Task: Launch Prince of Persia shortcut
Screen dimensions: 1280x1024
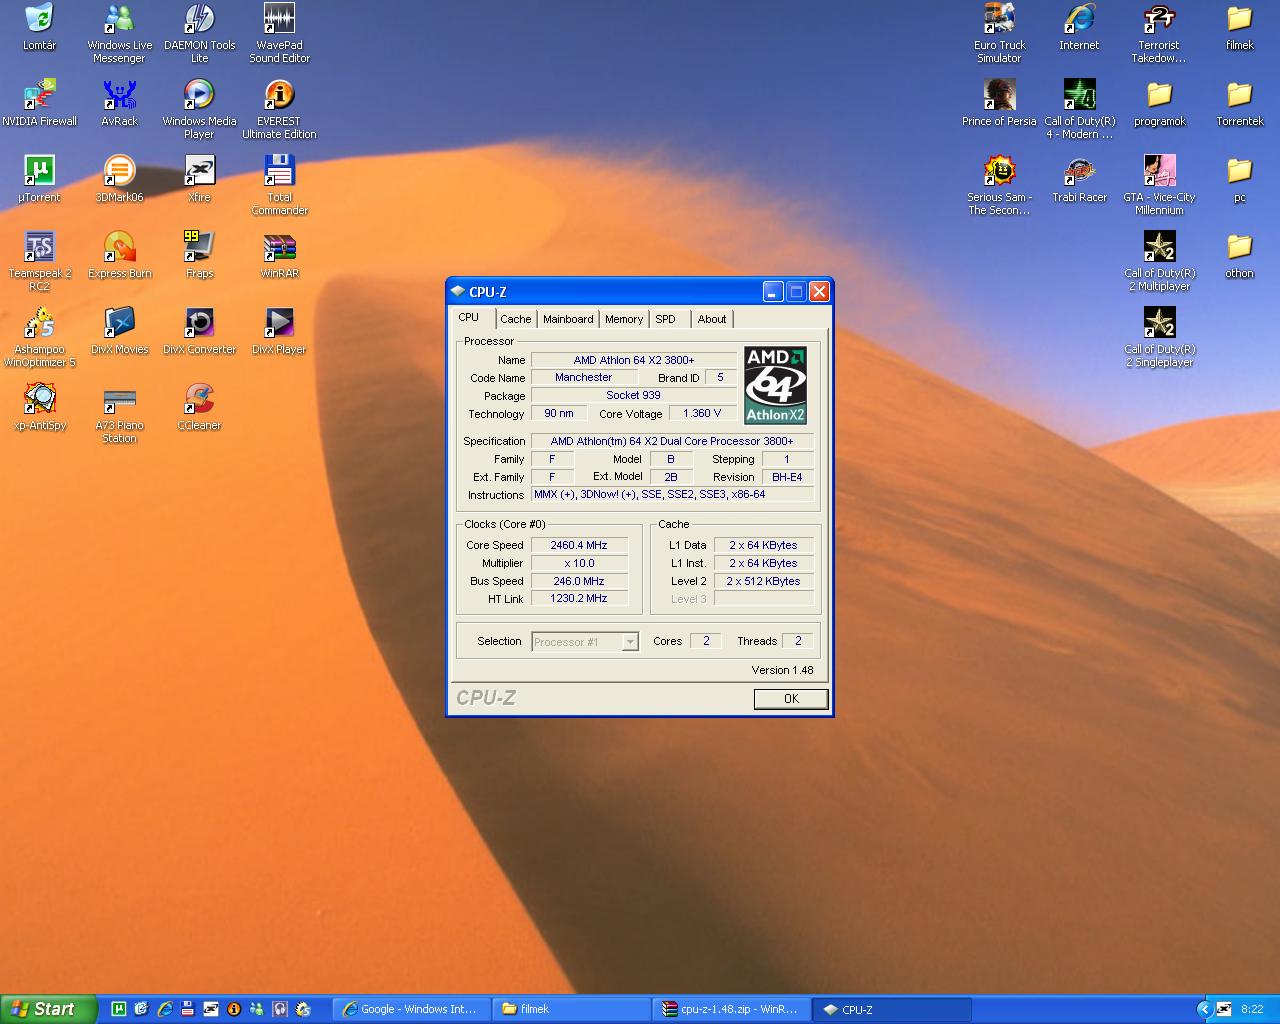Action: coord(999,104)
